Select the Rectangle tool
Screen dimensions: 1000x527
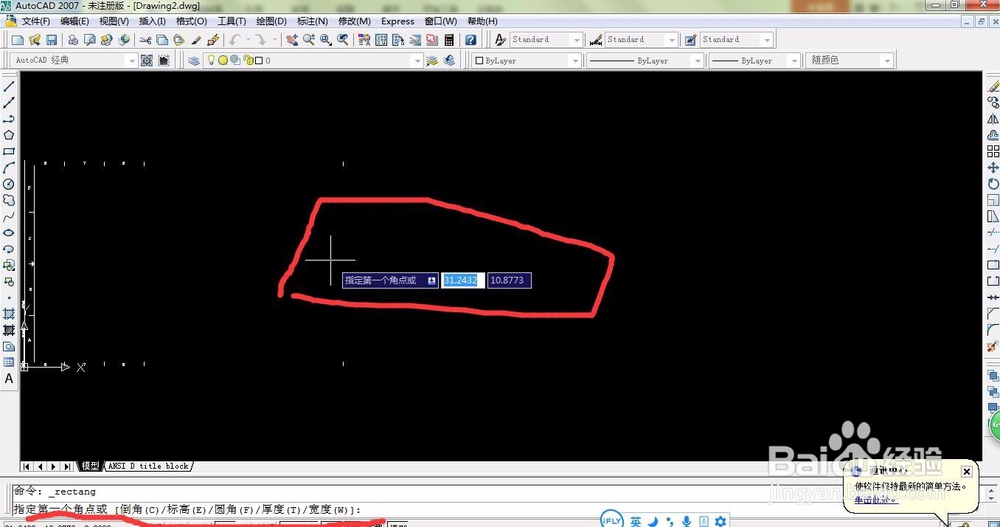[9, 152]
